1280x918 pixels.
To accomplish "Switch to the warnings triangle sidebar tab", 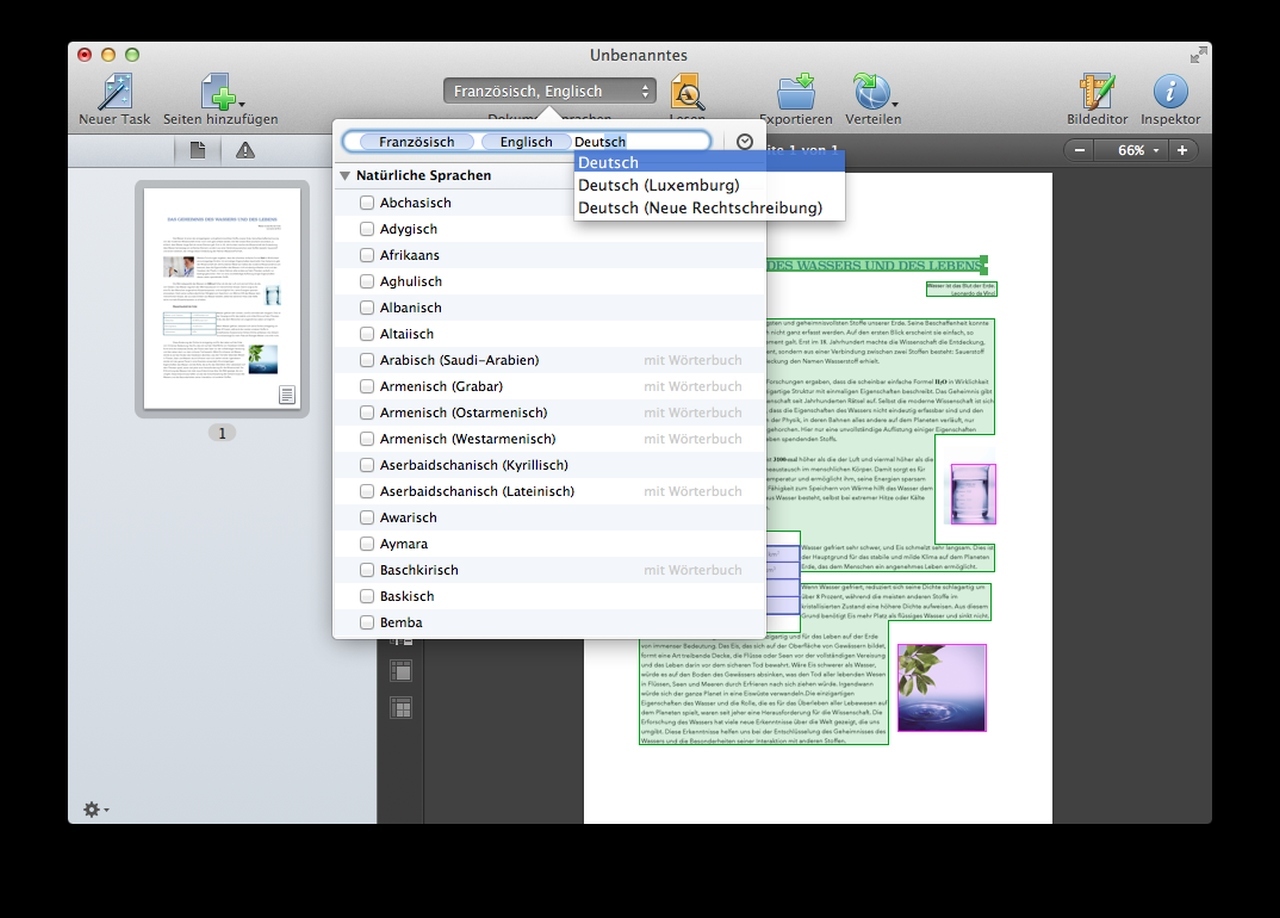I will pos(245,150).
